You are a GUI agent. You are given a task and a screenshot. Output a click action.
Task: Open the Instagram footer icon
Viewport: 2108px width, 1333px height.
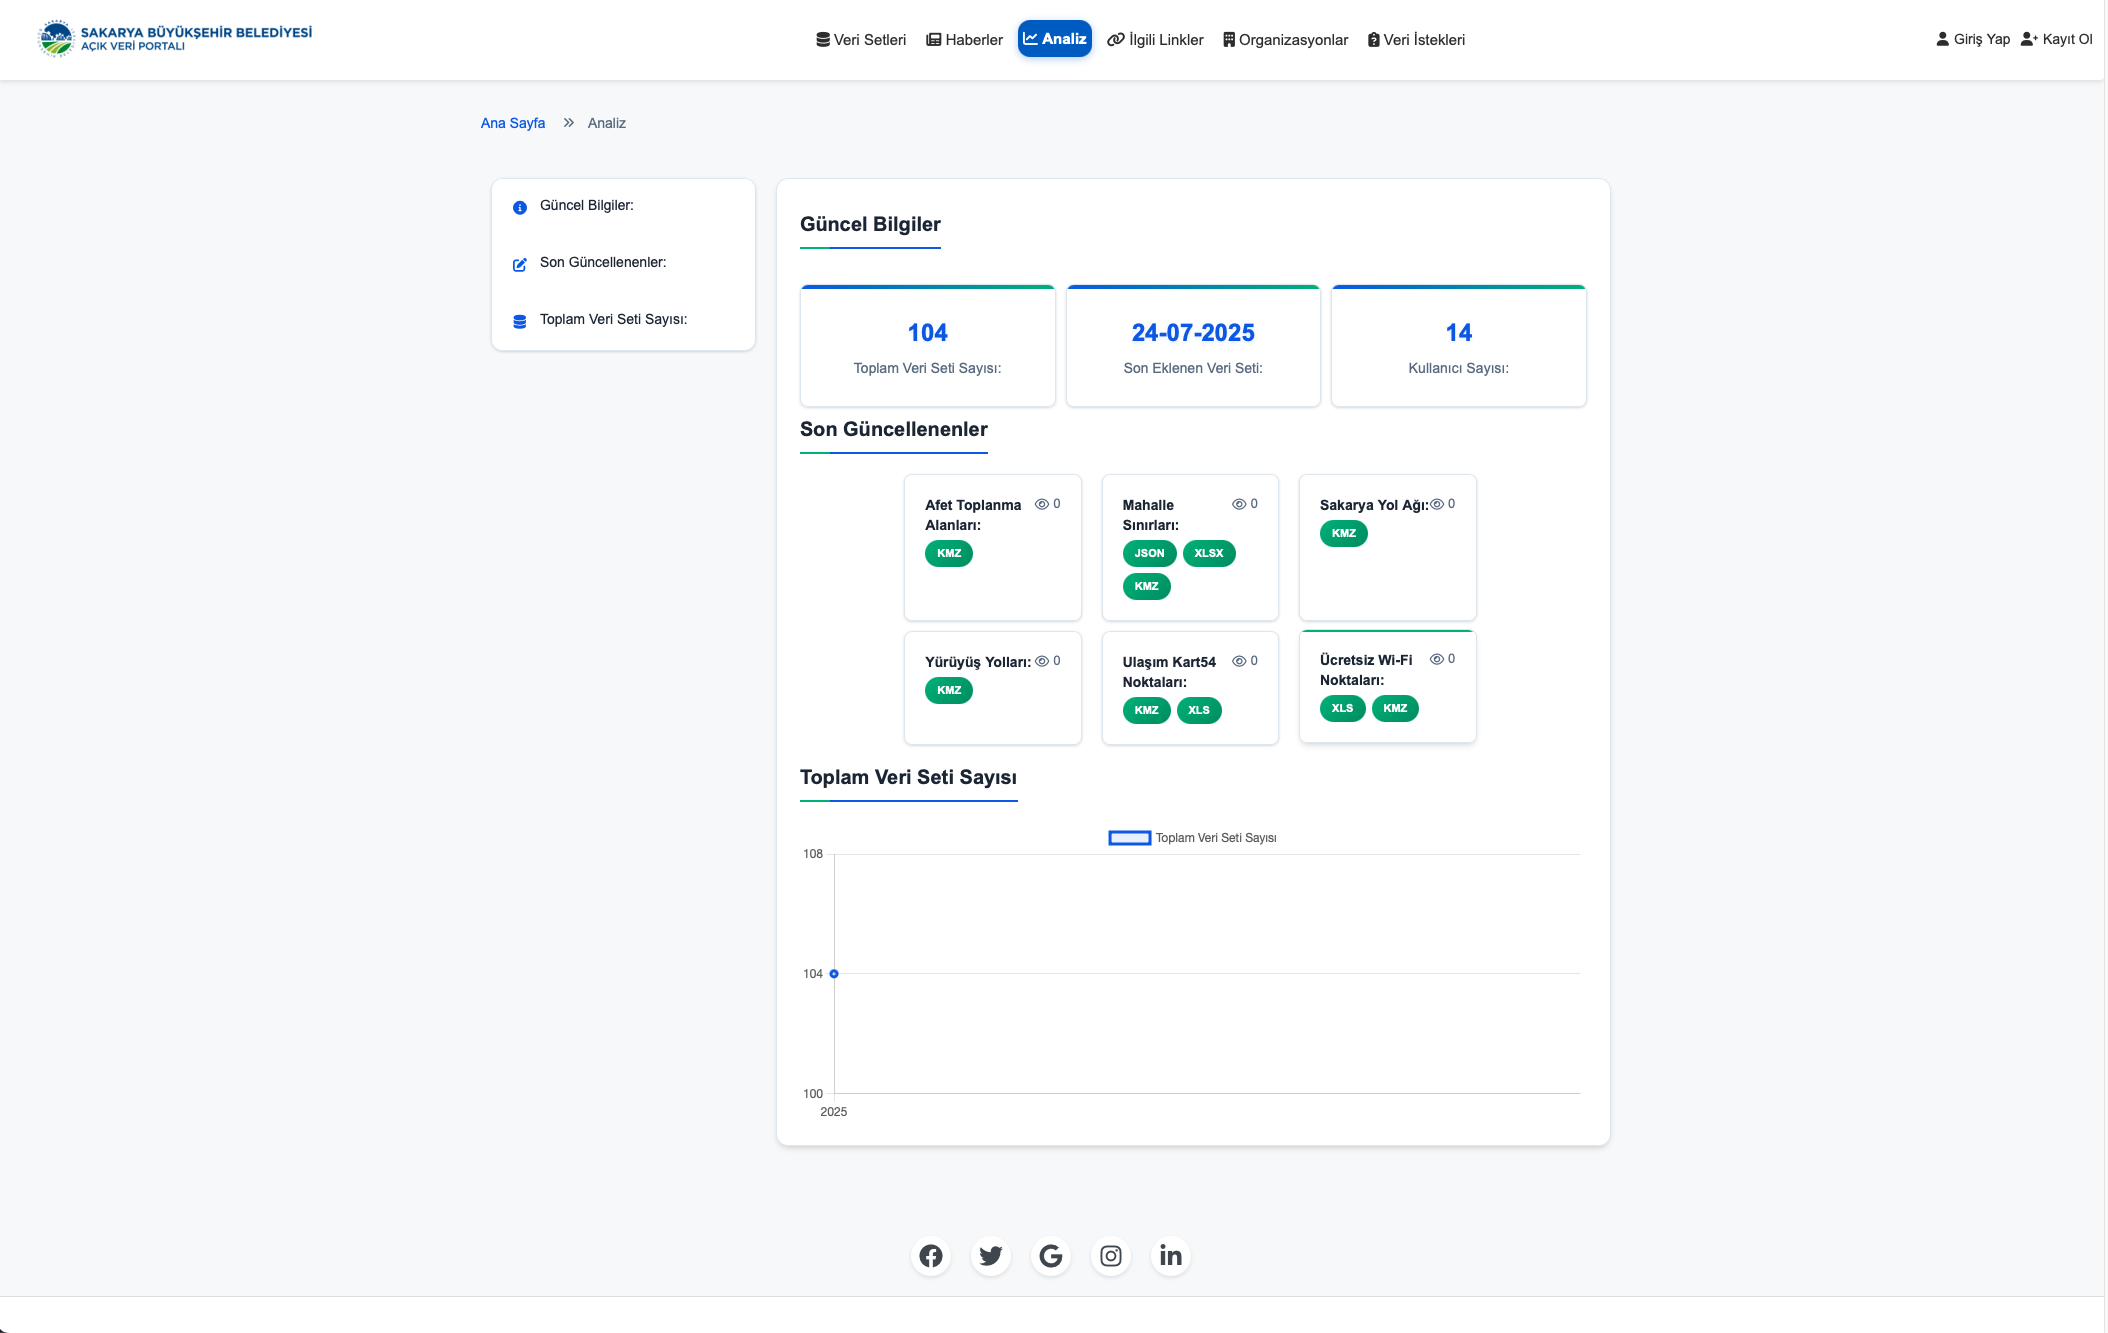[x=1110, y=1256]
